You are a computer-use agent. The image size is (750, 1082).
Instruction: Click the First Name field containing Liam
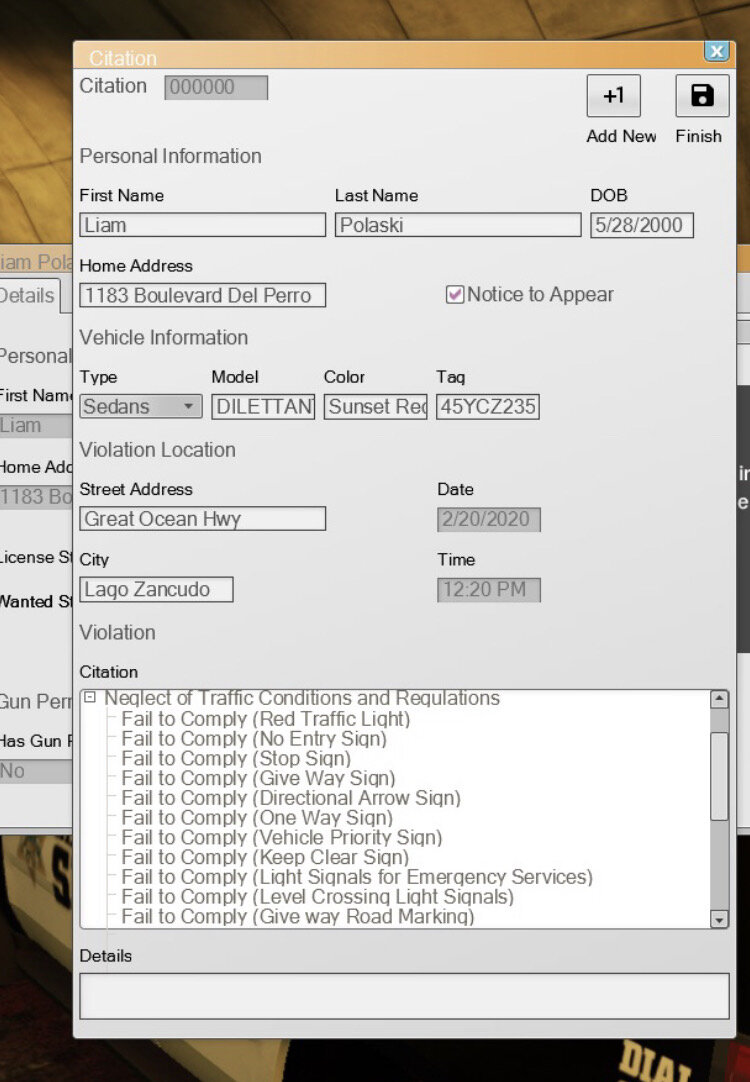point(202,225)
